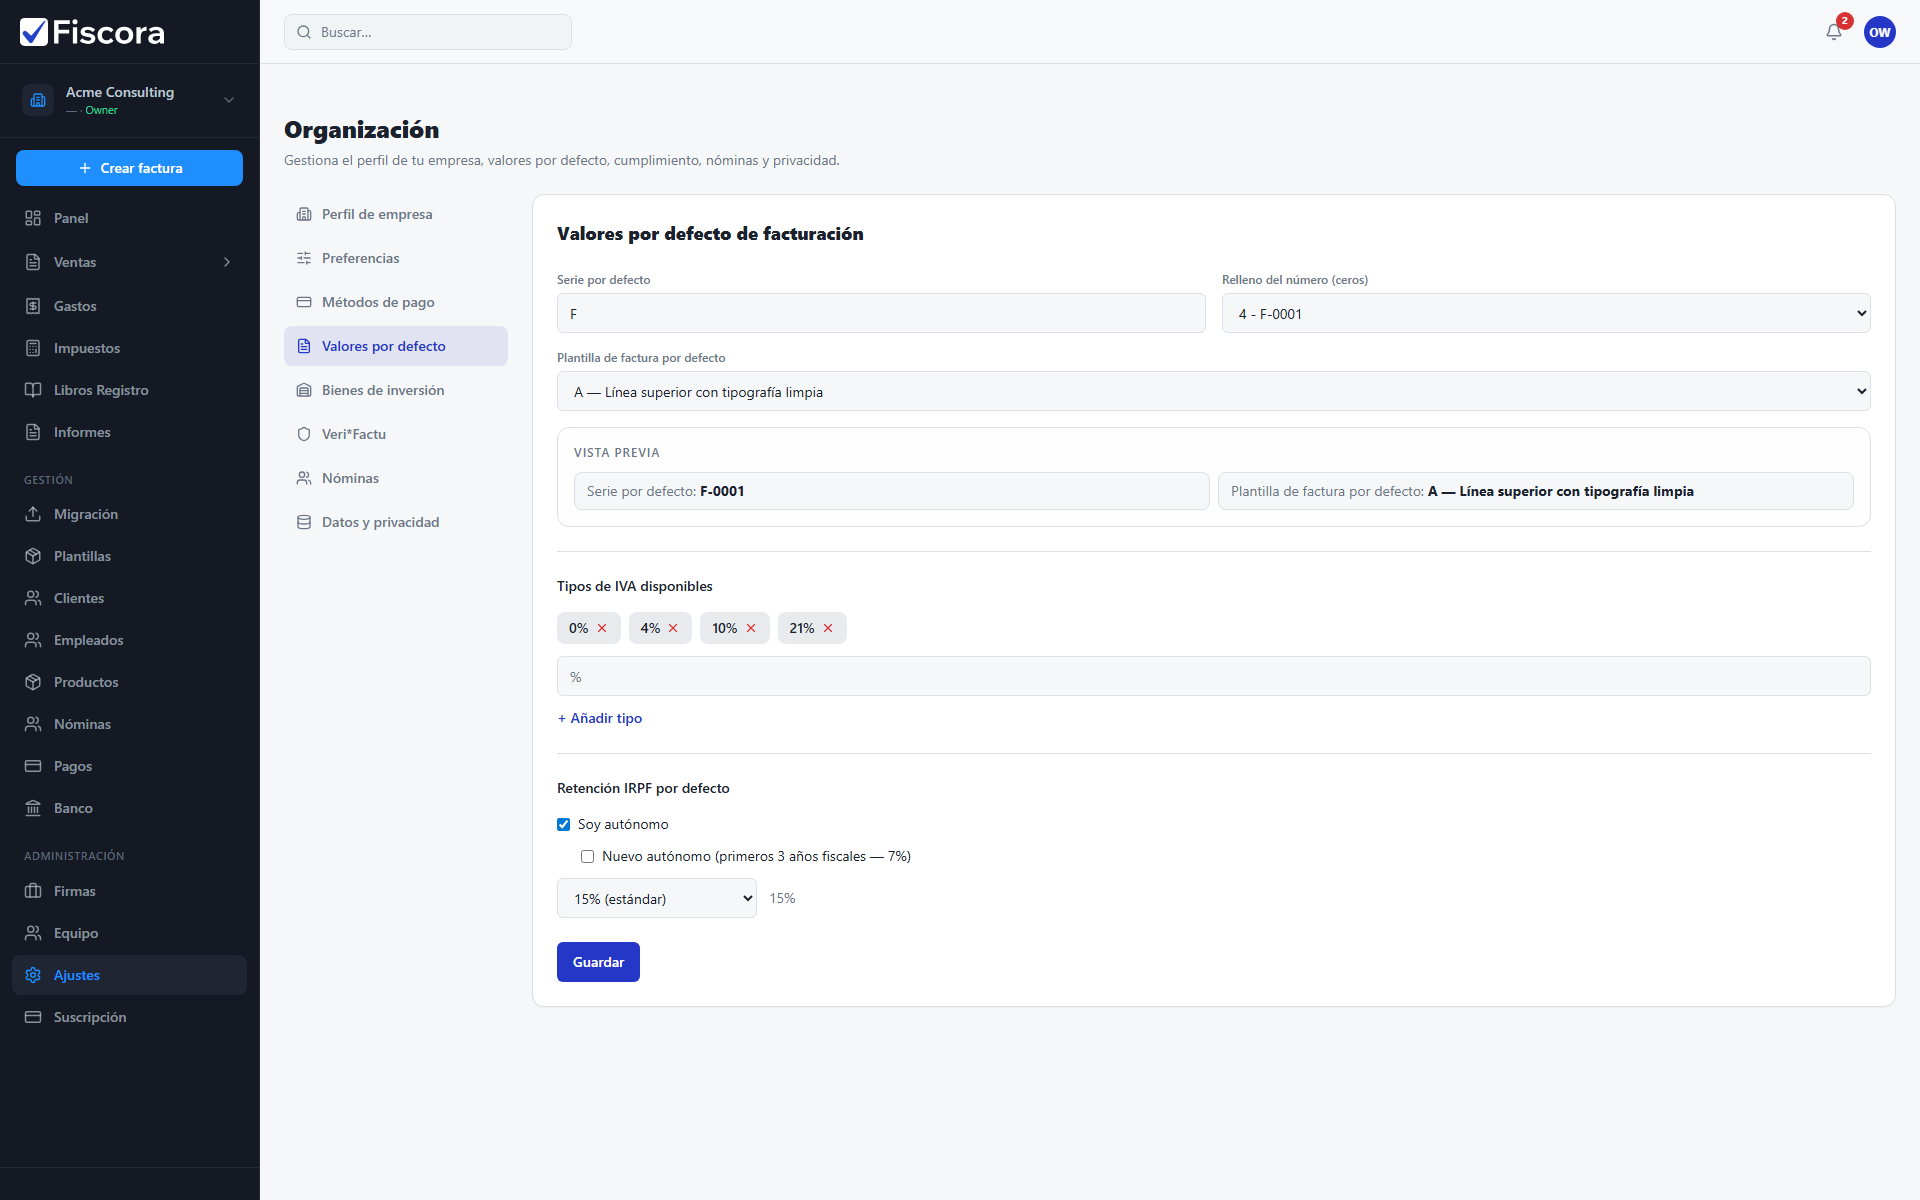1920x1200 pixels.
Task: Enable the Nuevo autónomo checkbox
Action: [587, 856]
